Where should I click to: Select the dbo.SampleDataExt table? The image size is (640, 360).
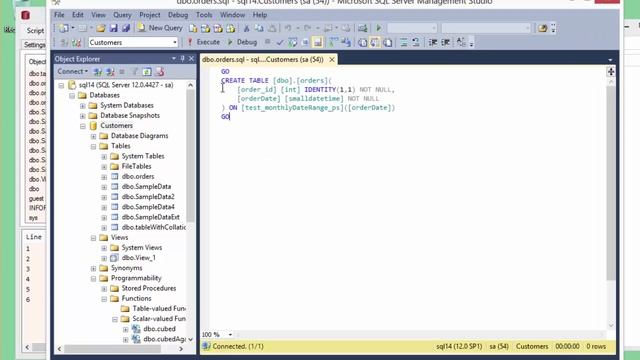[x=151, y=217]
